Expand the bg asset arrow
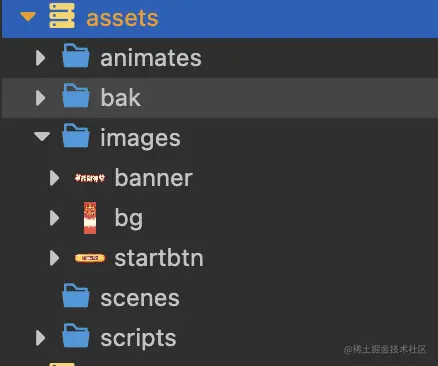This screenshot has height=366, width=438. (54, 218)
